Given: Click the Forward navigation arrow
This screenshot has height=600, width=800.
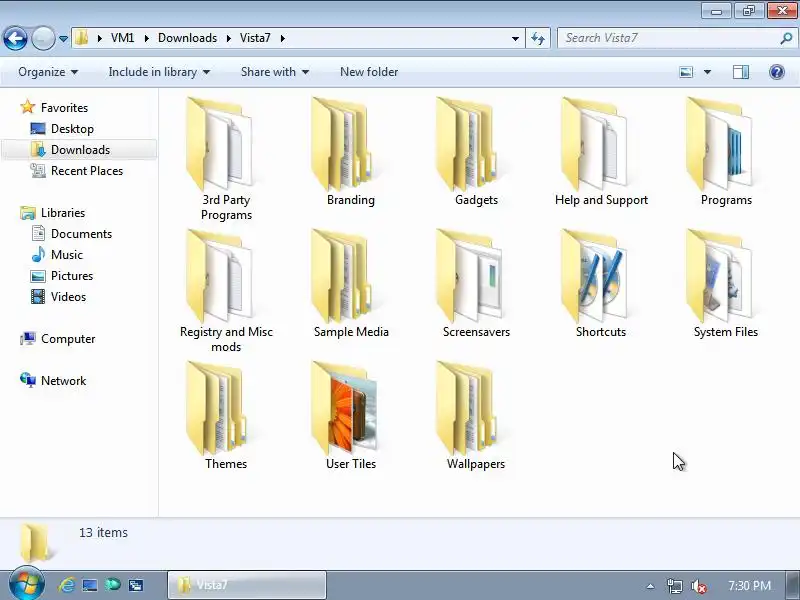Looking at the screenshot, I should (43, 38).
